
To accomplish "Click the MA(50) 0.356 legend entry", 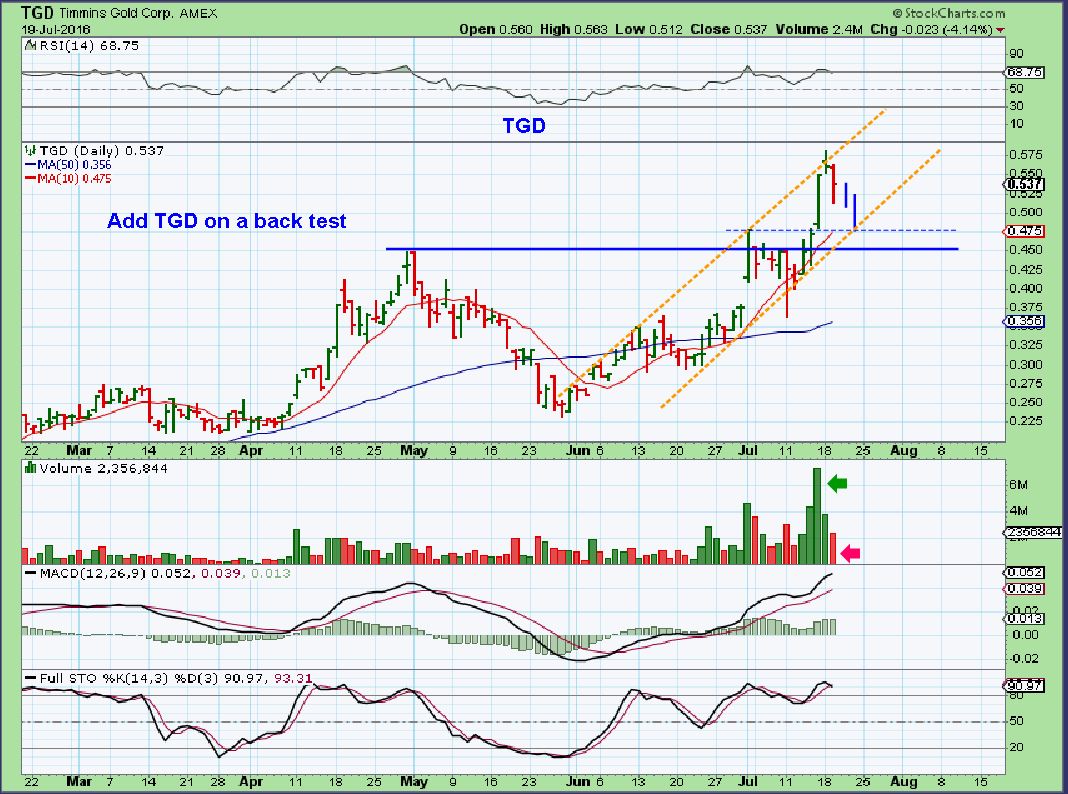I will pyautogui.click(x=74, y=165).
